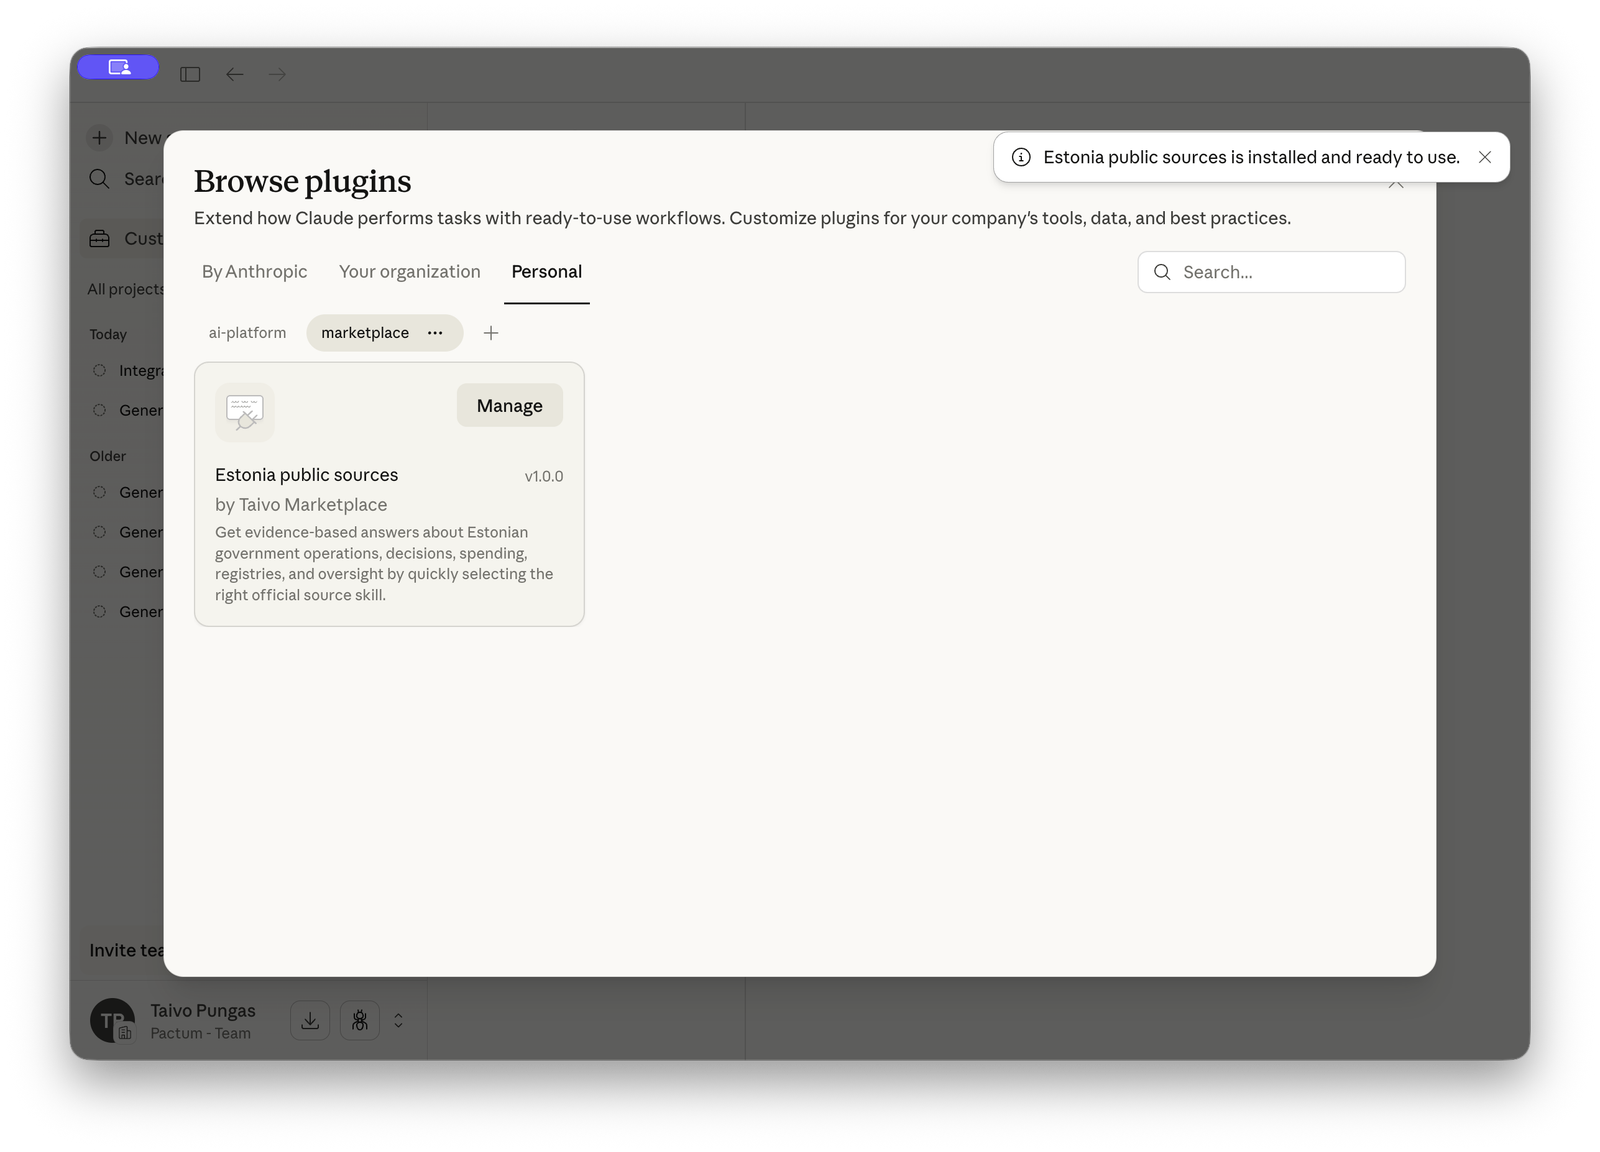Expand the Taivo Pungas account switcher
This screenshot has height=1152, width=1600.
(398, 1020)
